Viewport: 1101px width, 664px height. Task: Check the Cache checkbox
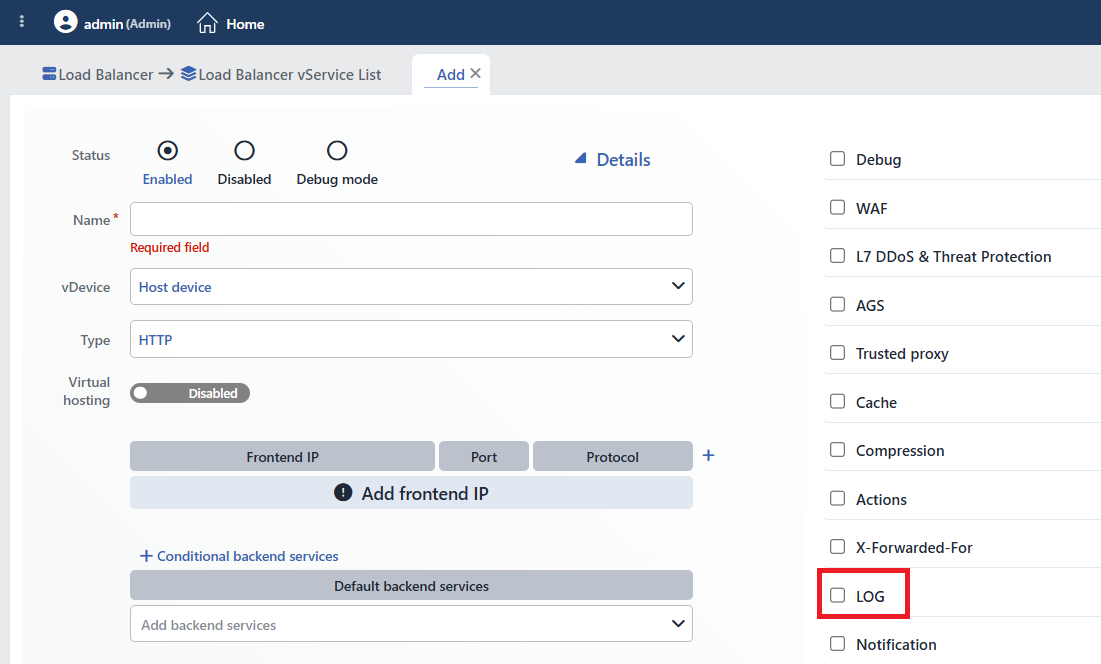coord(838,401)
